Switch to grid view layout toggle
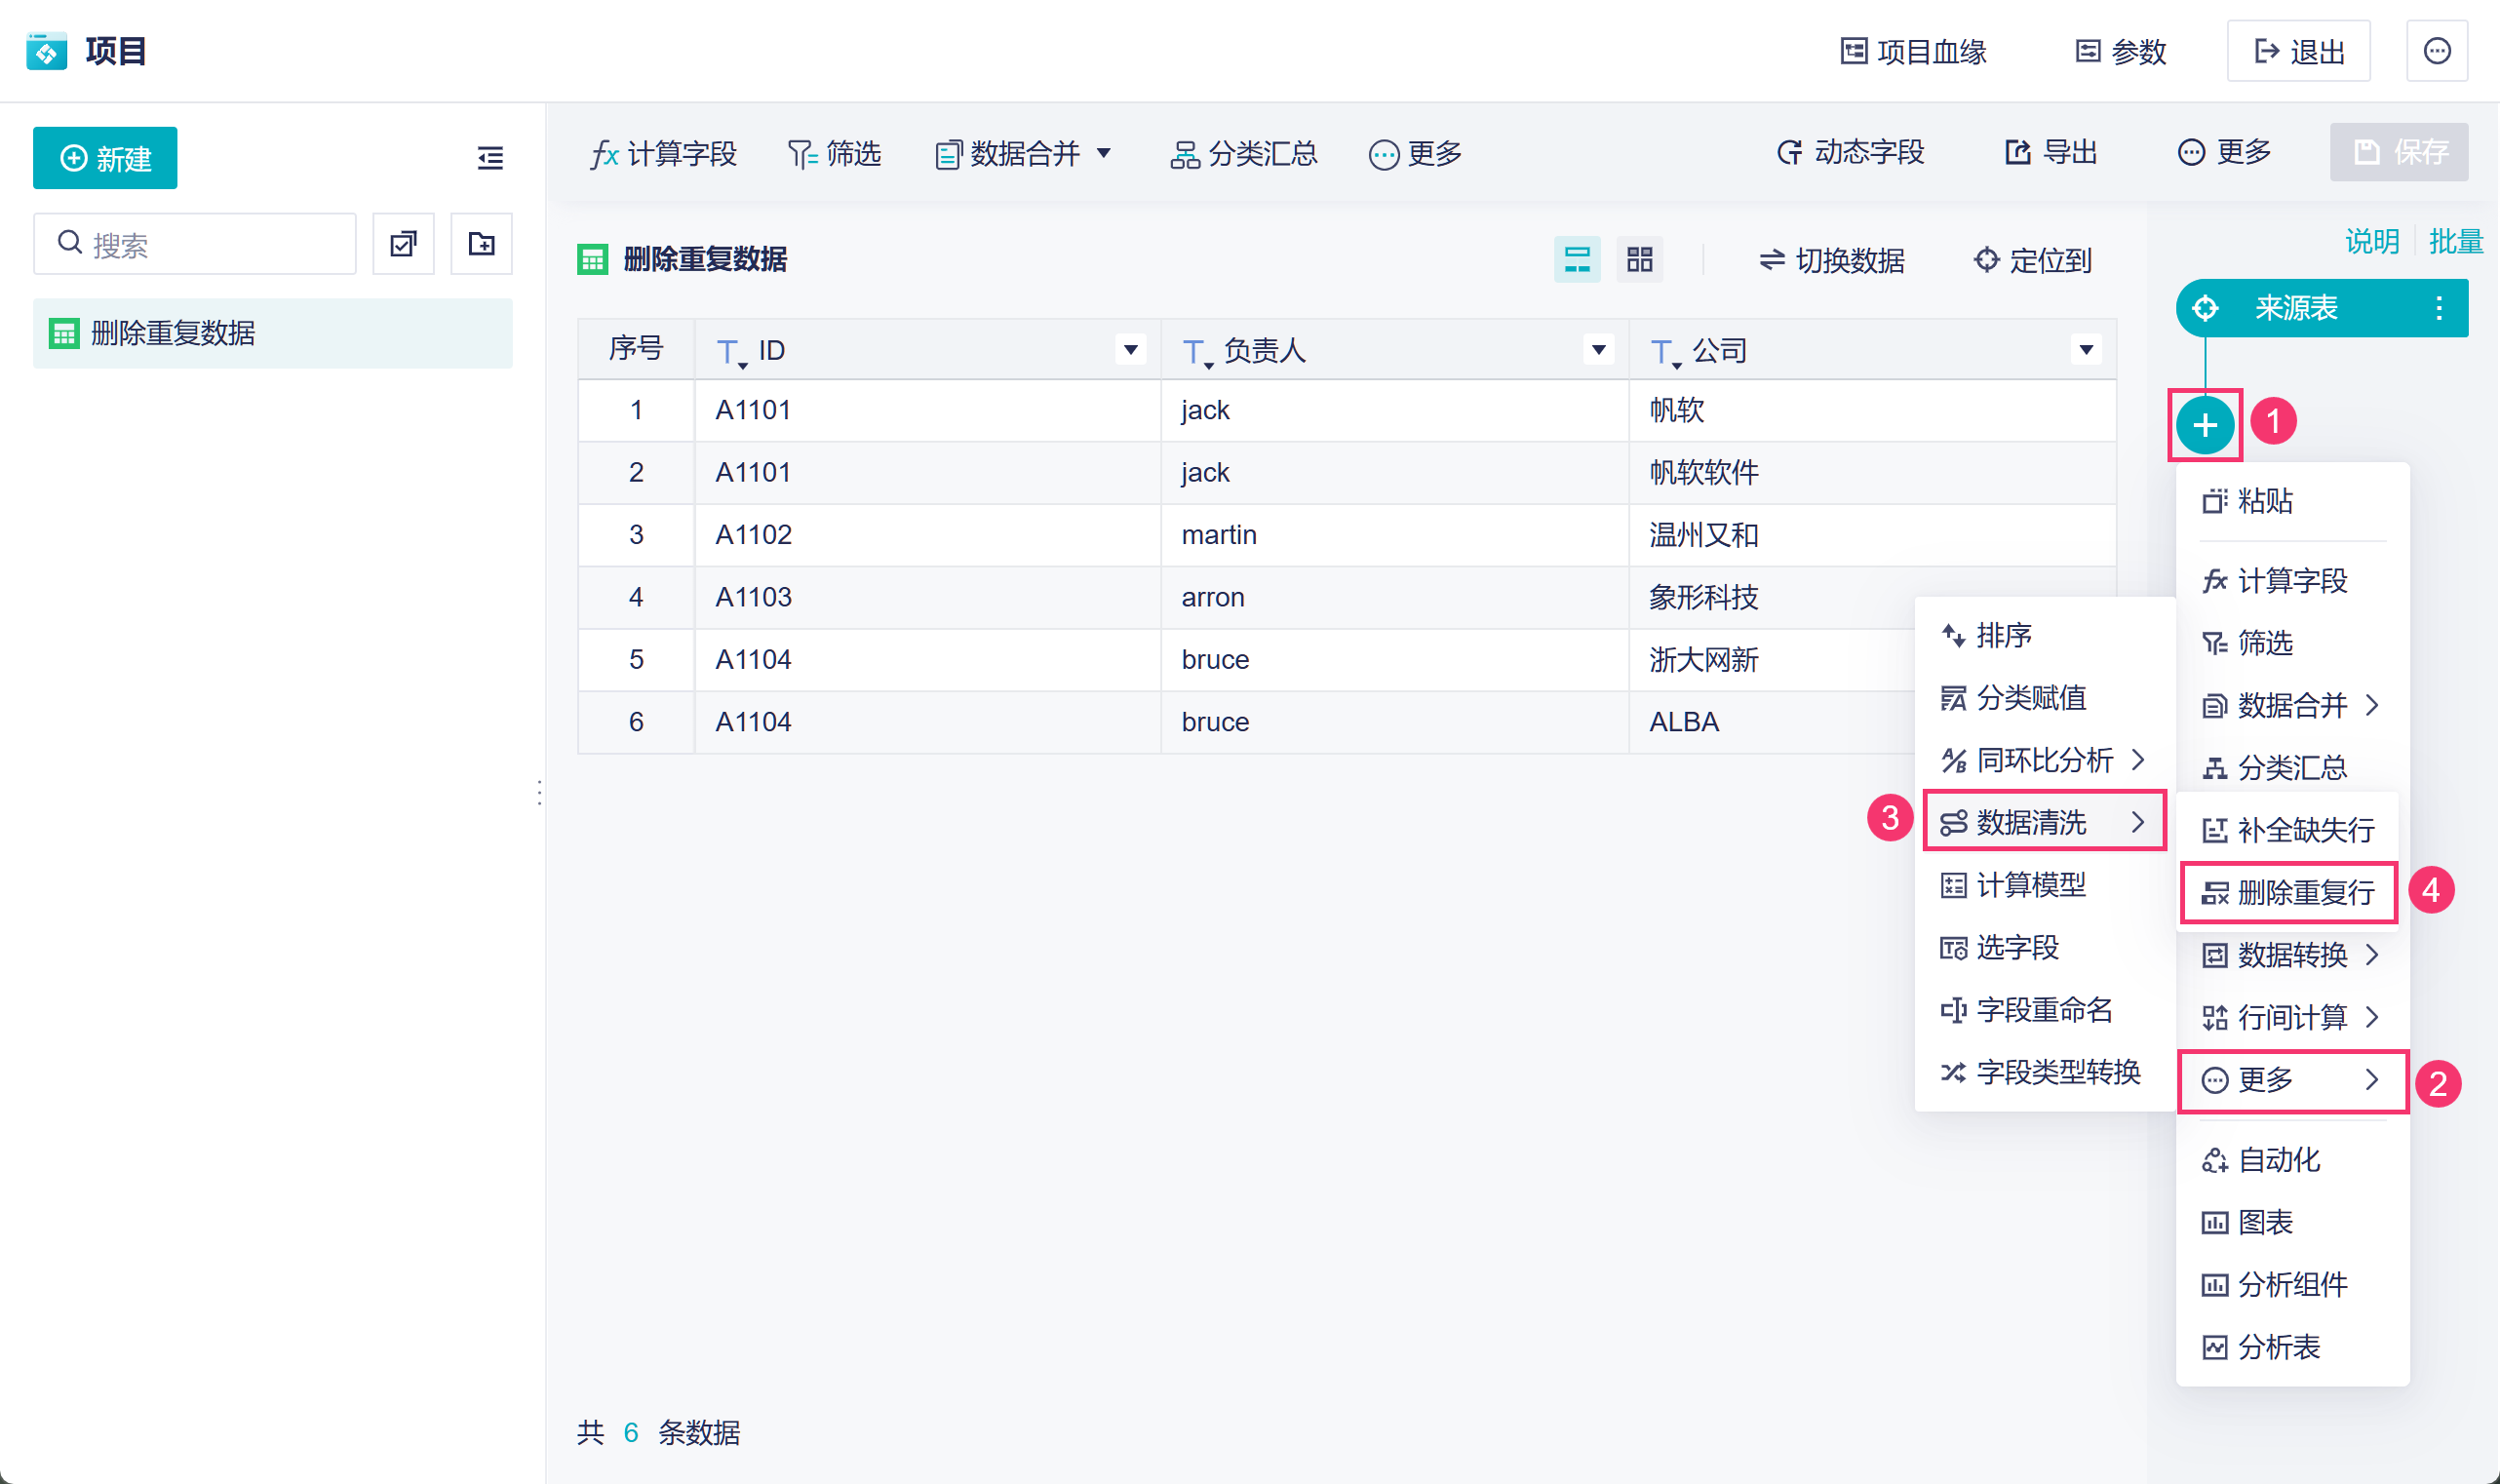Screen dimensions: 2500x1484 click(x=1639, y=260)
